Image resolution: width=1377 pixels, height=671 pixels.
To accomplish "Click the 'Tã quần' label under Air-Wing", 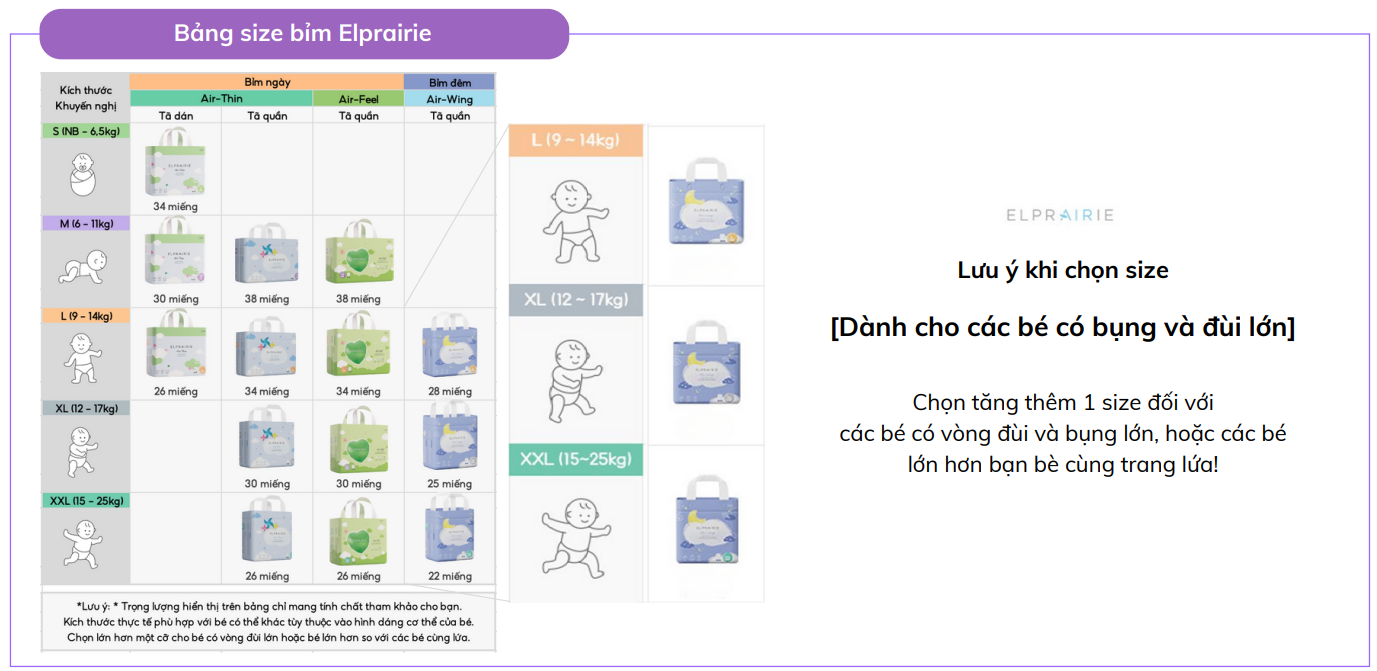I will (450, 116).
